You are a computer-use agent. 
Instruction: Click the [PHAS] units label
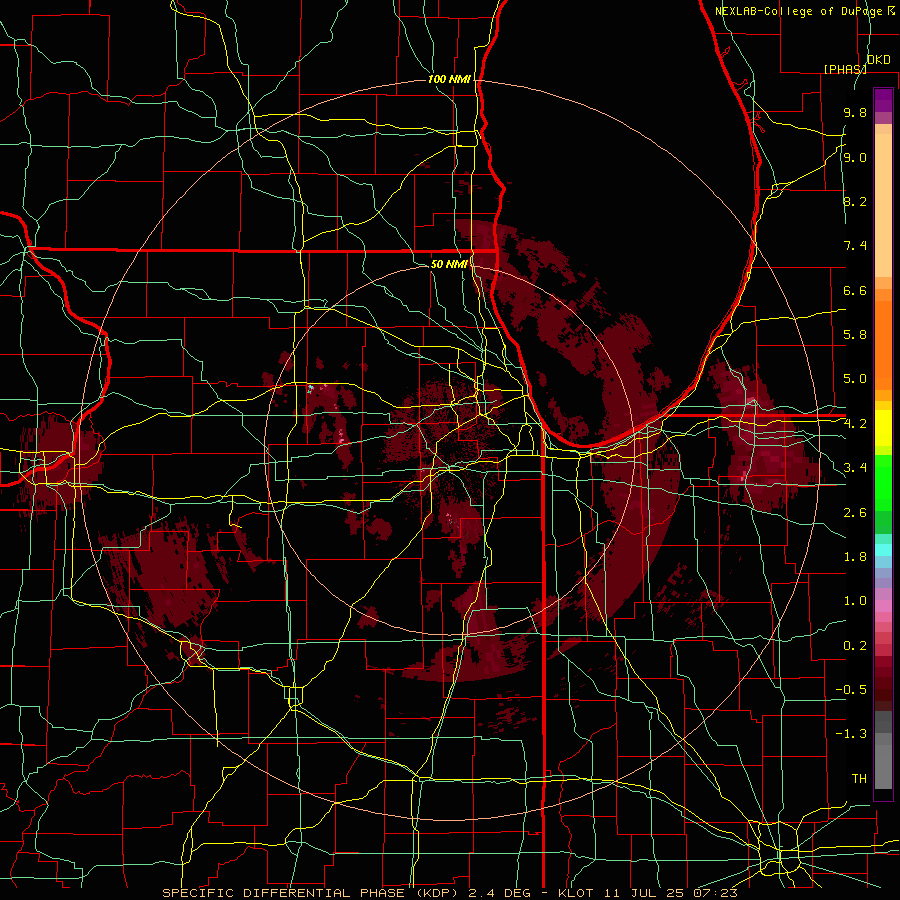tap(845, 69)
